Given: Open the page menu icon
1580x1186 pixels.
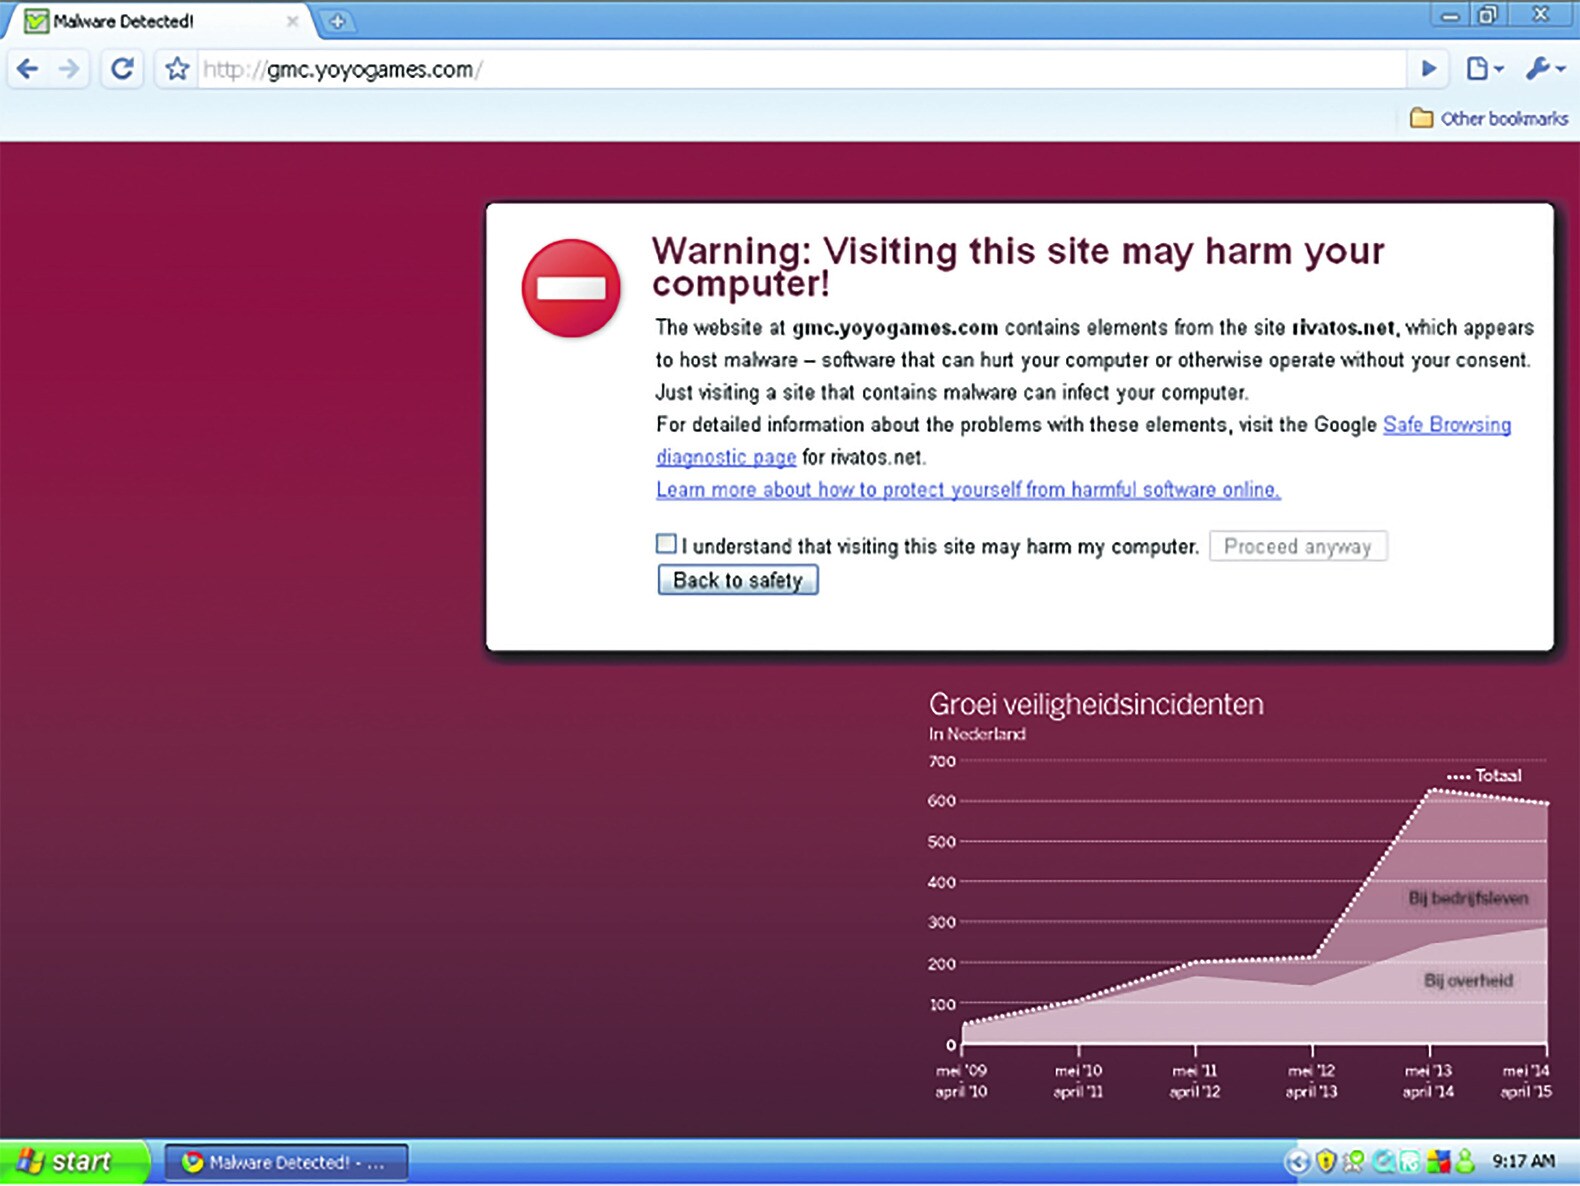Looking at the screenshot, I should [x=1484, y=69].
